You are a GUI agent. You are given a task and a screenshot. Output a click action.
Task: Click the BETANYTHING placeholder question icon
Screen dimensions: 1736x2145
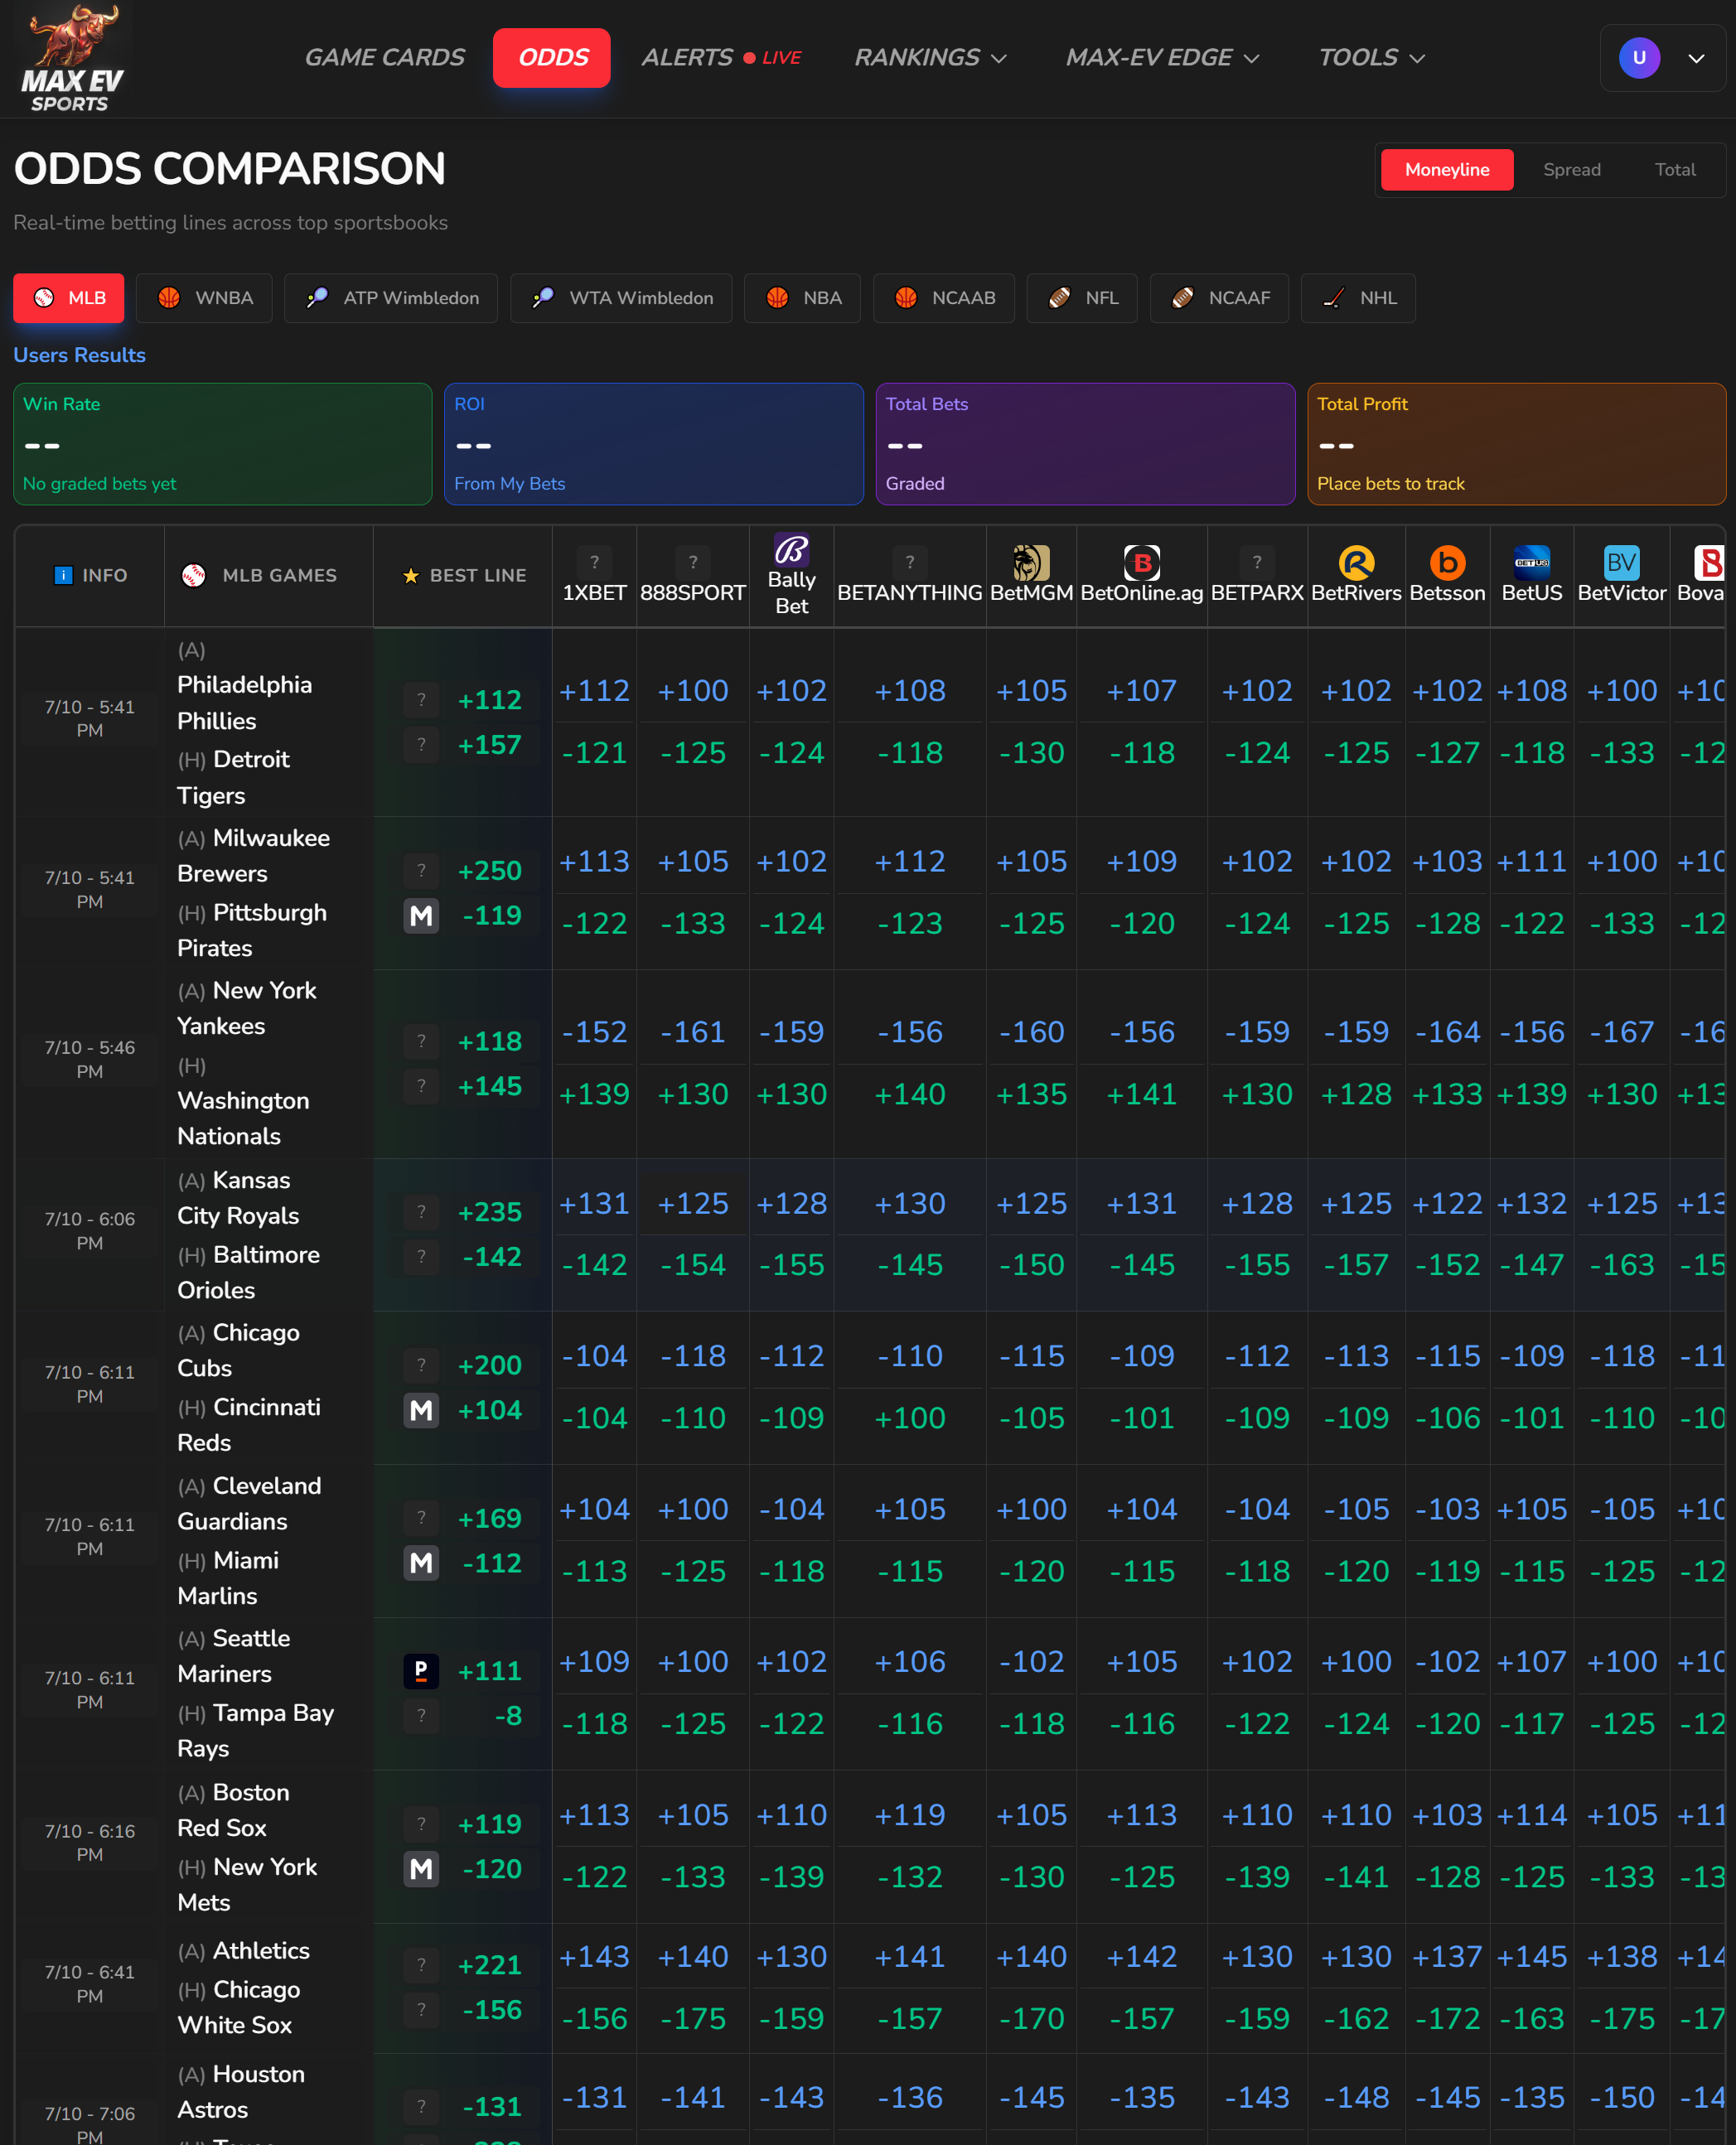(x=909, y=562)
